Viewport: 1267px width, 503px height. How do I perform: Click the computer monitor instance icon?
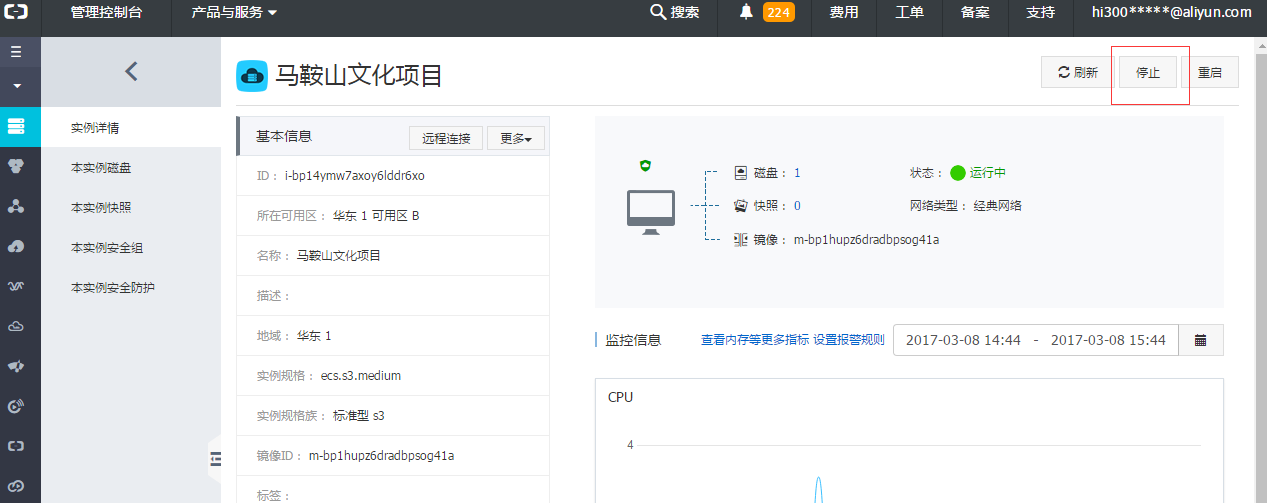[x=650, y=211]
